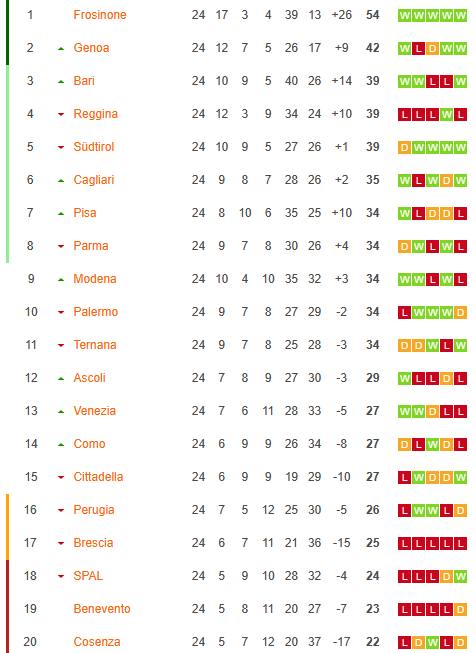The image size is (476, 653).
Task: Open the Genoa team page
Action: [x=91, y=48]
